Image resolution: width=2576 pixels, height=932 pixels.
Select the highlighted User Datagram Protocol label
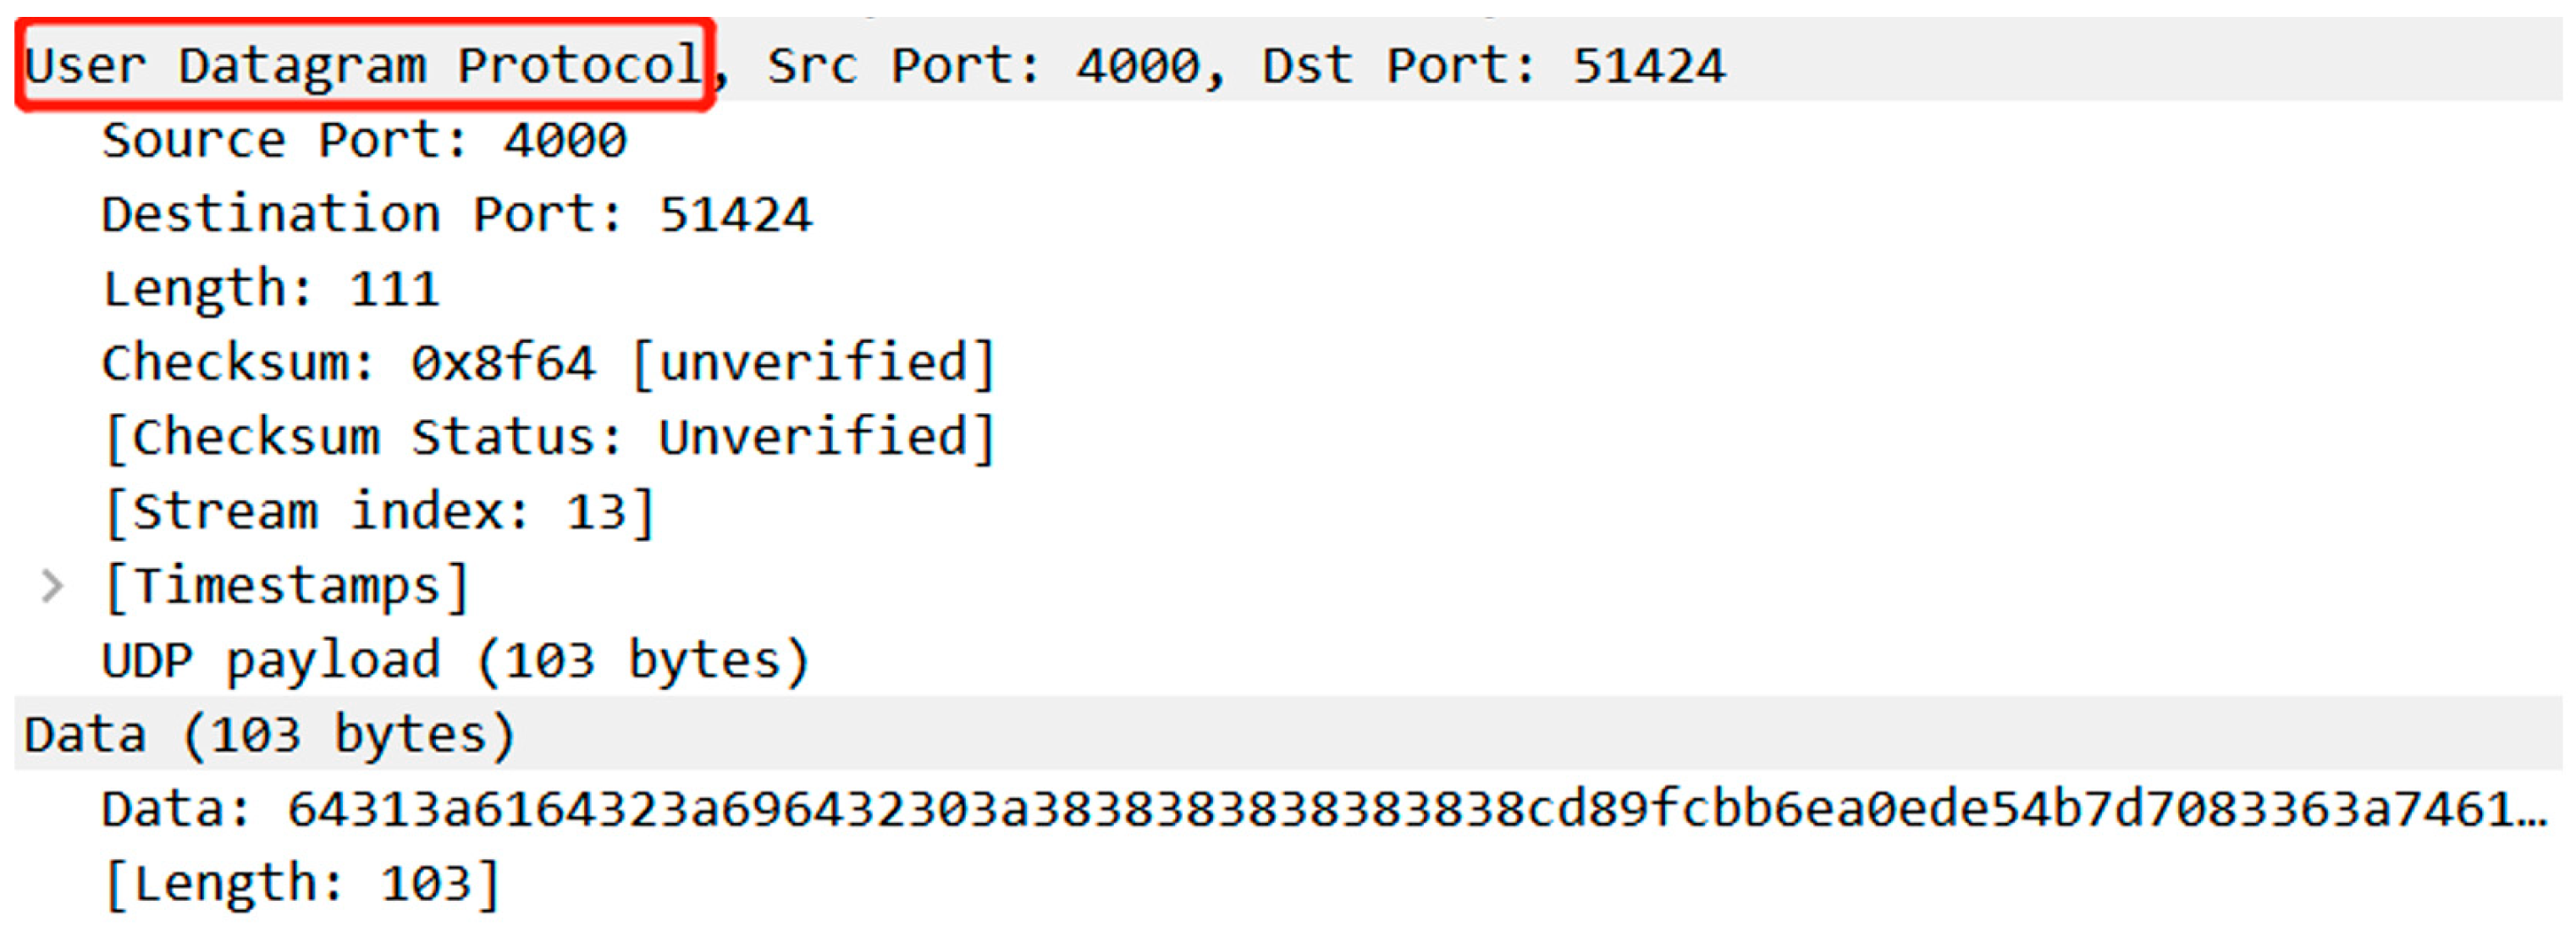[x=363, y=66]
